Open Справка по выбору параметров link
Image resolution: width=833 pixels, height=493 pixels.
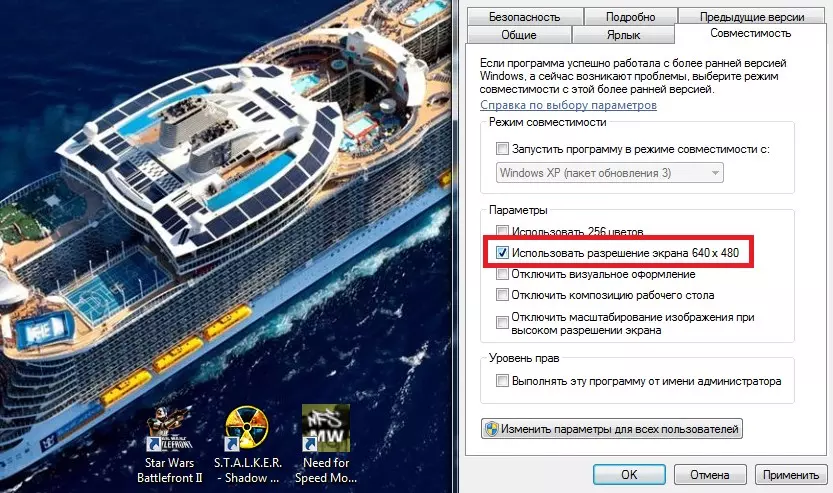tap(568, 105)
